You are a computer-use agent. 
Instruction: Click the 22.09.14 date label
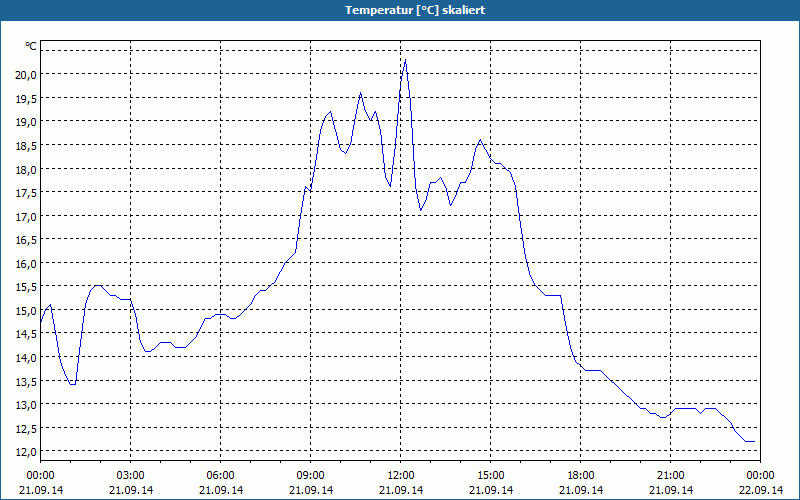pos(761,490)
